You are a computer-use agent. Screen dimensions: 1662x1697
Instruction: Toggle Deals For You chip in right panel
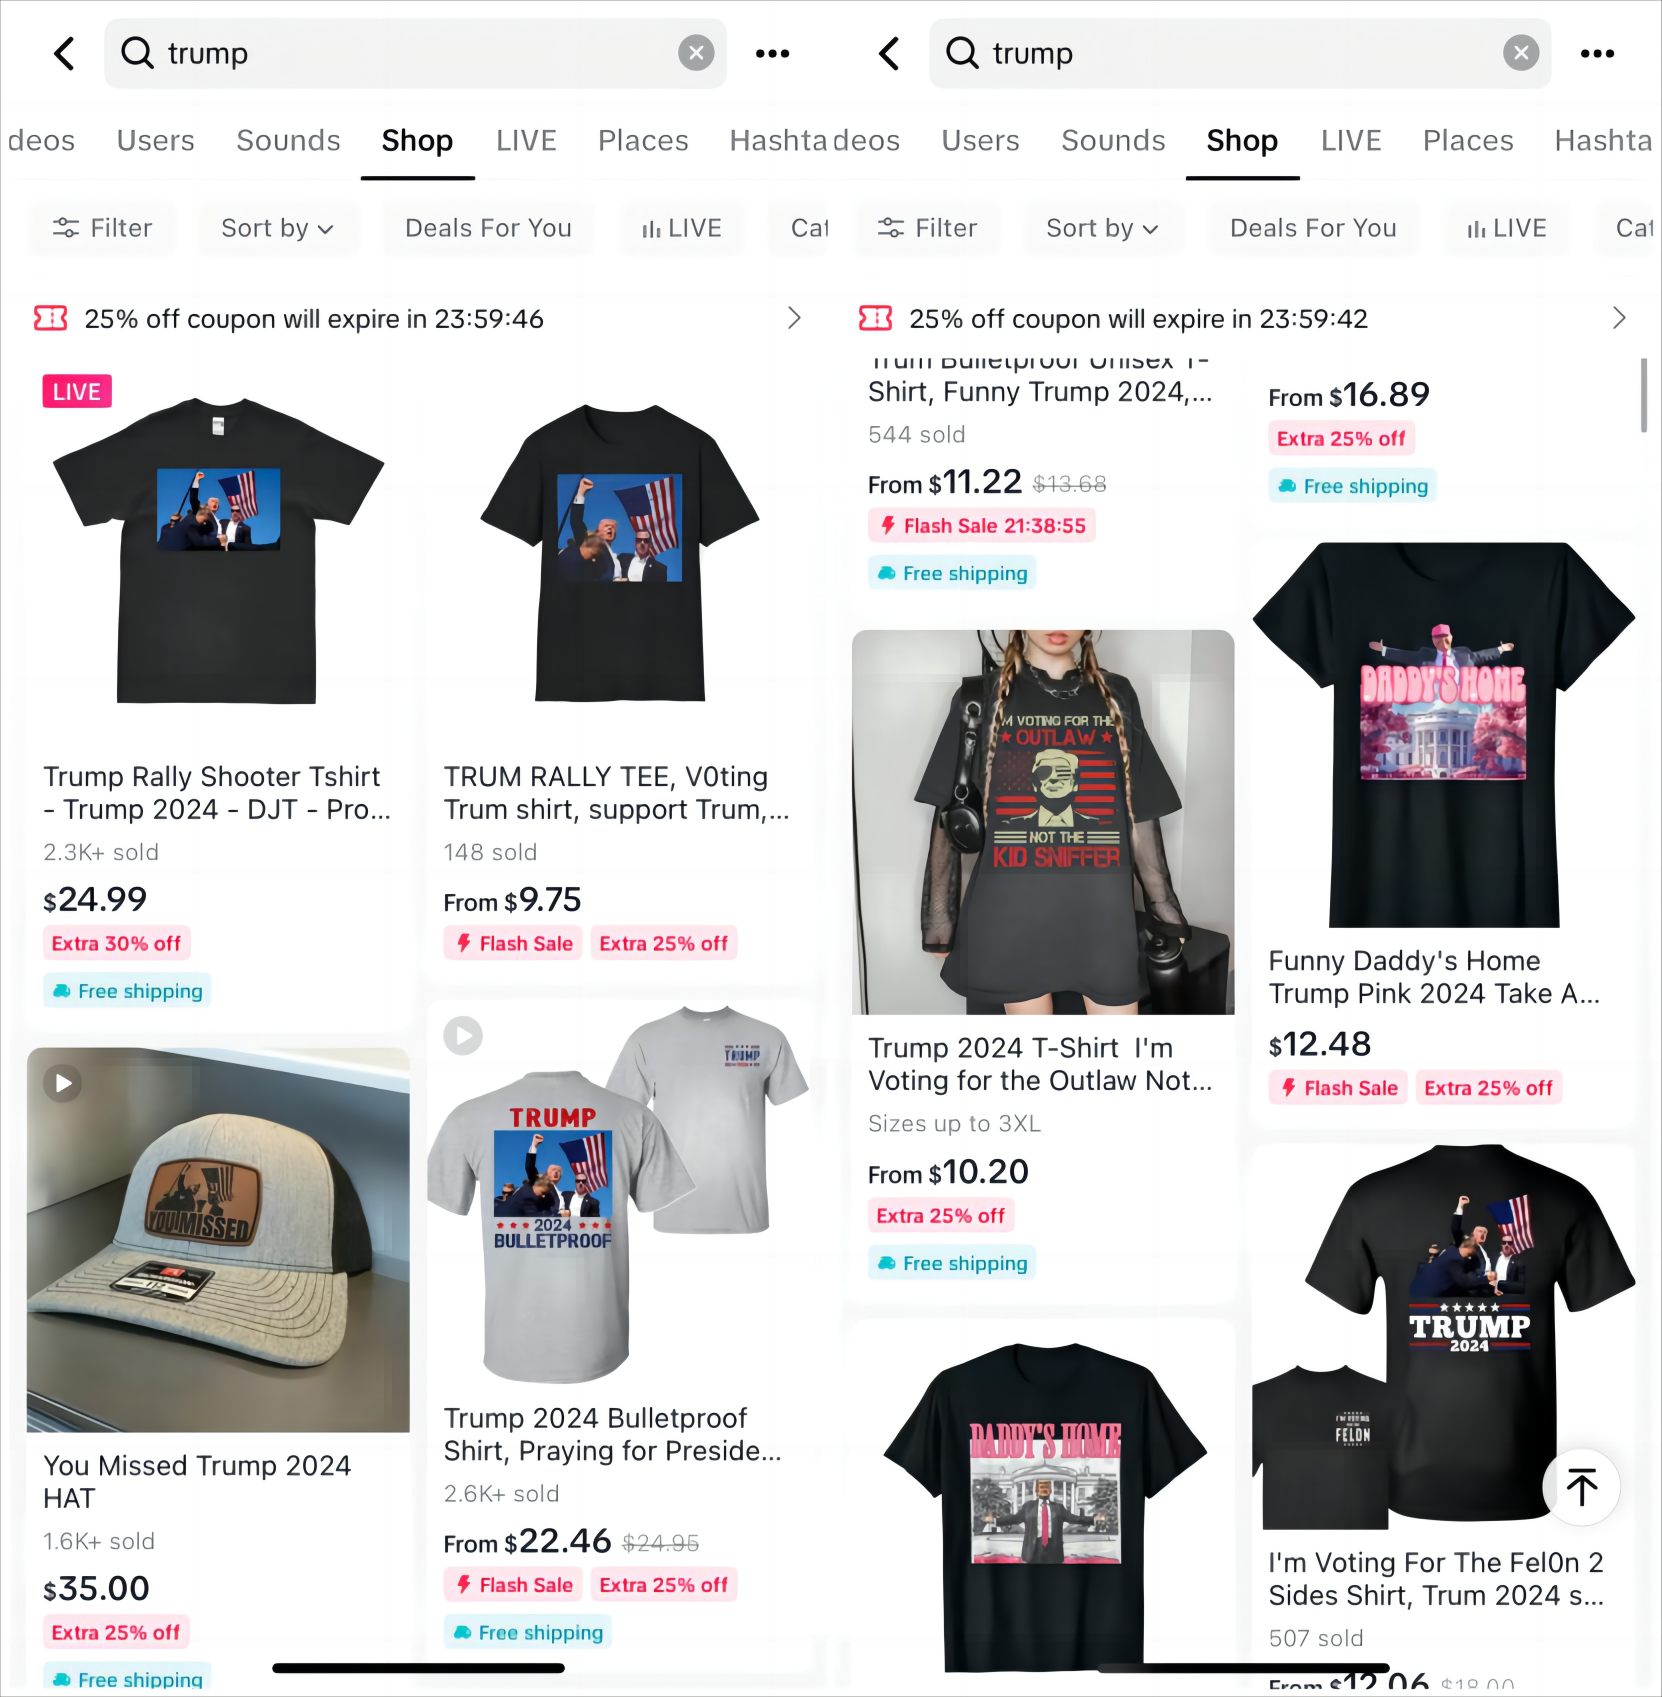[x=1313, y=229]
